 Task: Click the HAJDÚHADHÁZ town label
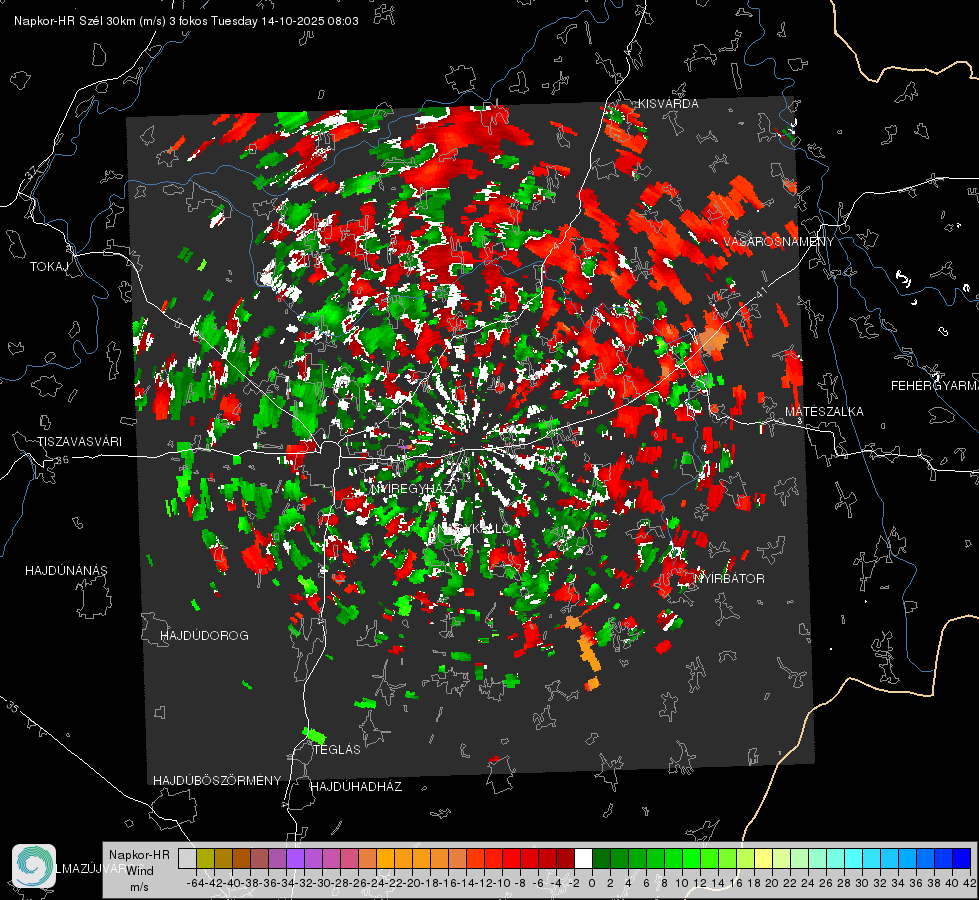click(x=356, y=787)
